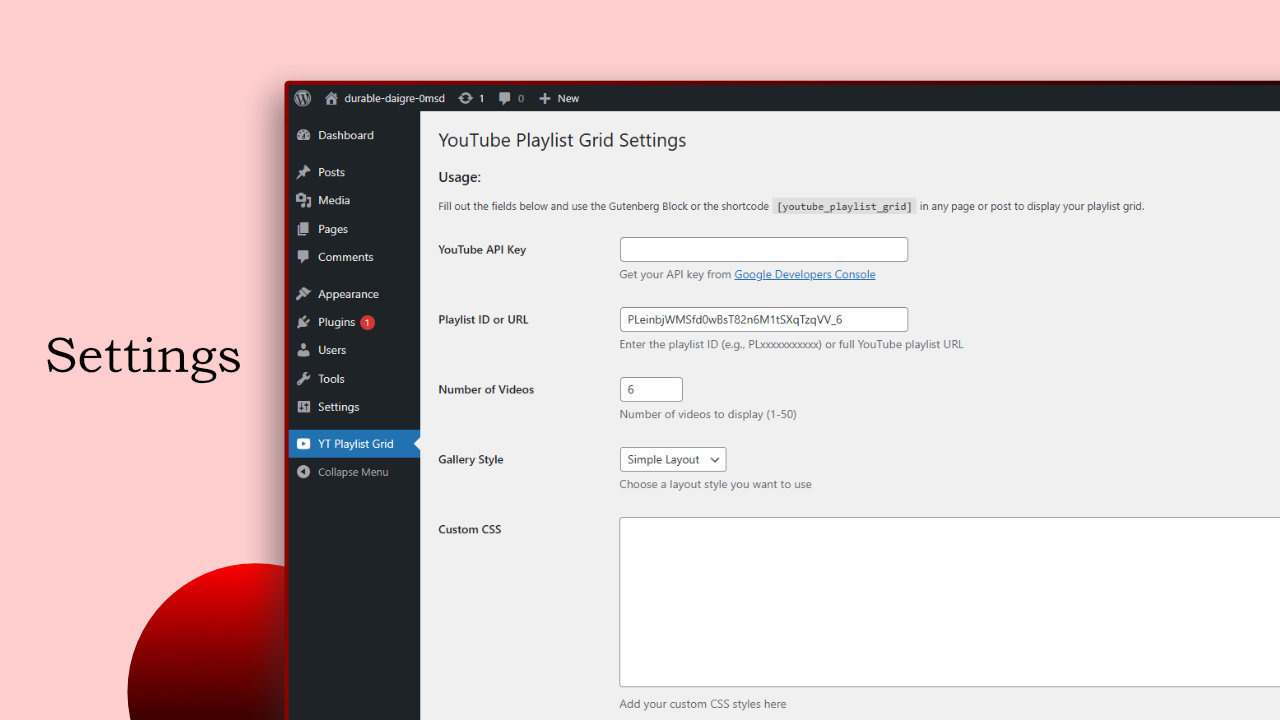Select Settings in the sidebar menu
Image resolution: width=1280 pixels, height=720 pixels.
pyautogui.click(x=336, y=407)
